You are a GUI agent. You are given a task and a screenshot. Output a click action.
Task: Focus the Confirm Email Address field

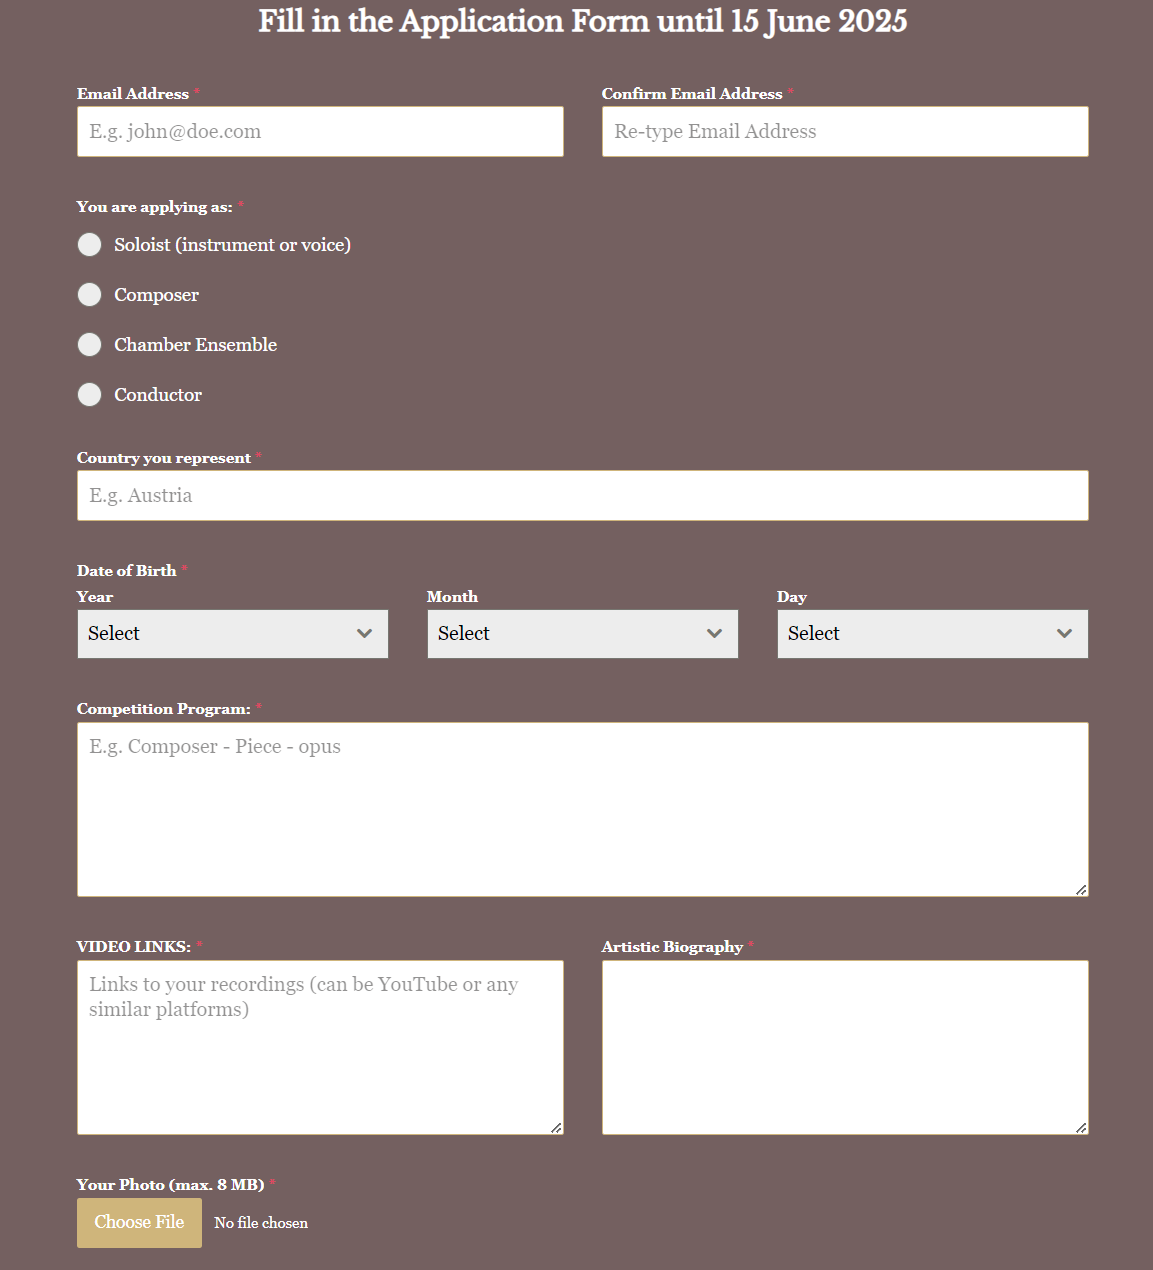(845, 132)
